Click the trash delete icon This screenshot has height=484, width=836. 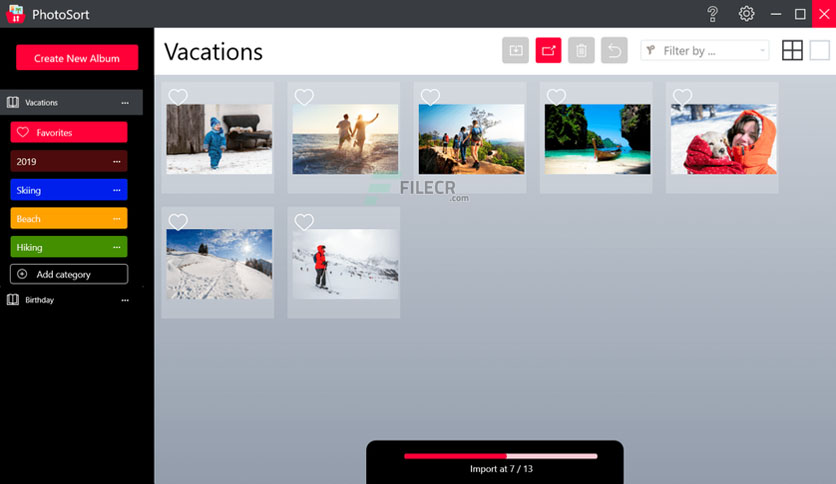(x=581, y=50)
